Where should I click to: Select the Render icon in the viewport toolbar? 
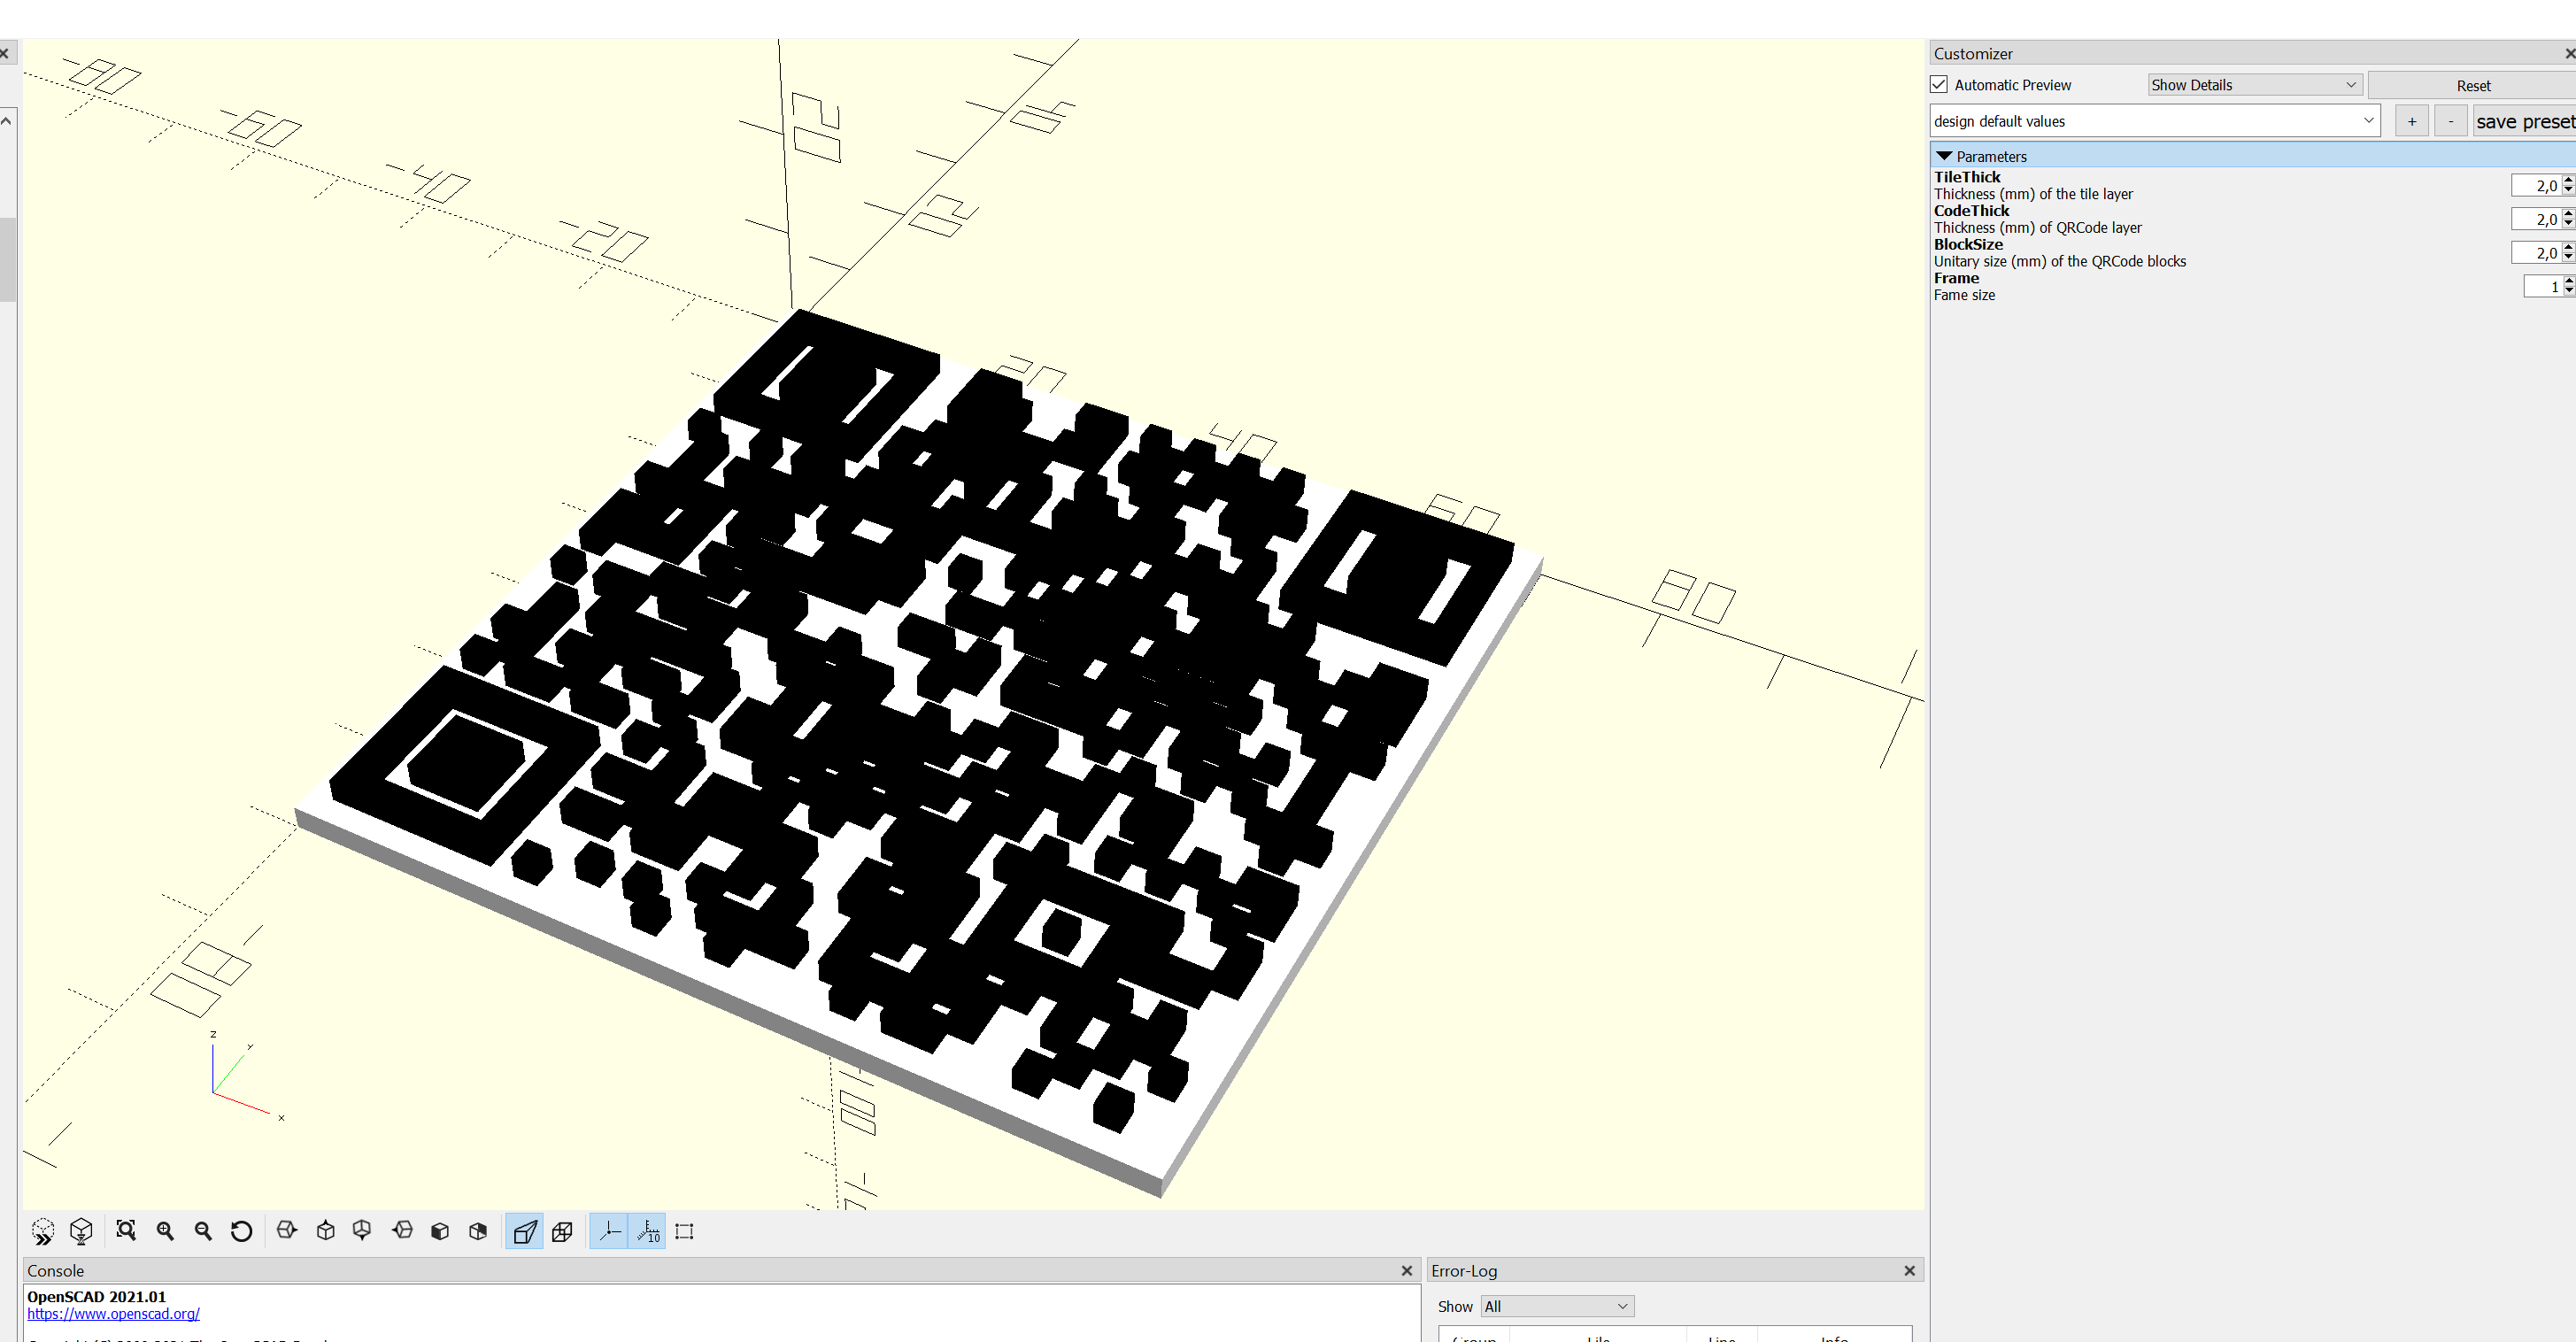pos(82,1231)
